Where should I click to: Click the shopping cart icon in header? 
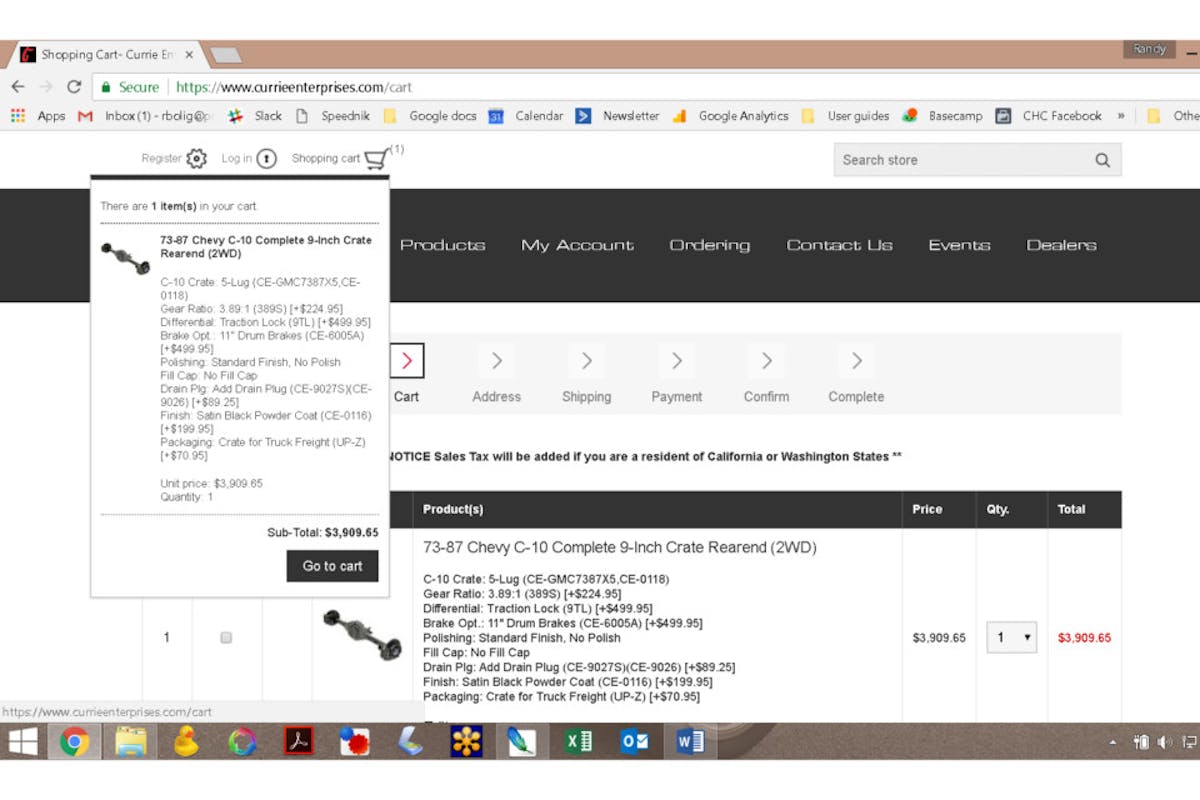click(x=376, y=159)
